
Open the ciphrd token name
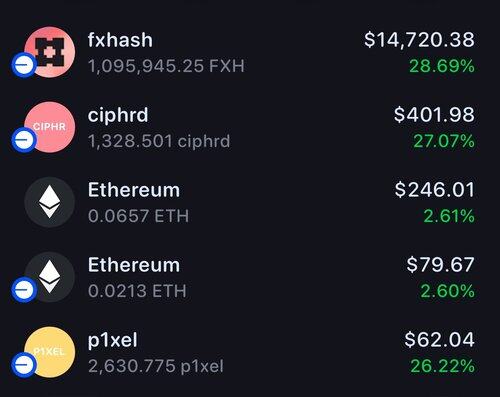[118, 116]
